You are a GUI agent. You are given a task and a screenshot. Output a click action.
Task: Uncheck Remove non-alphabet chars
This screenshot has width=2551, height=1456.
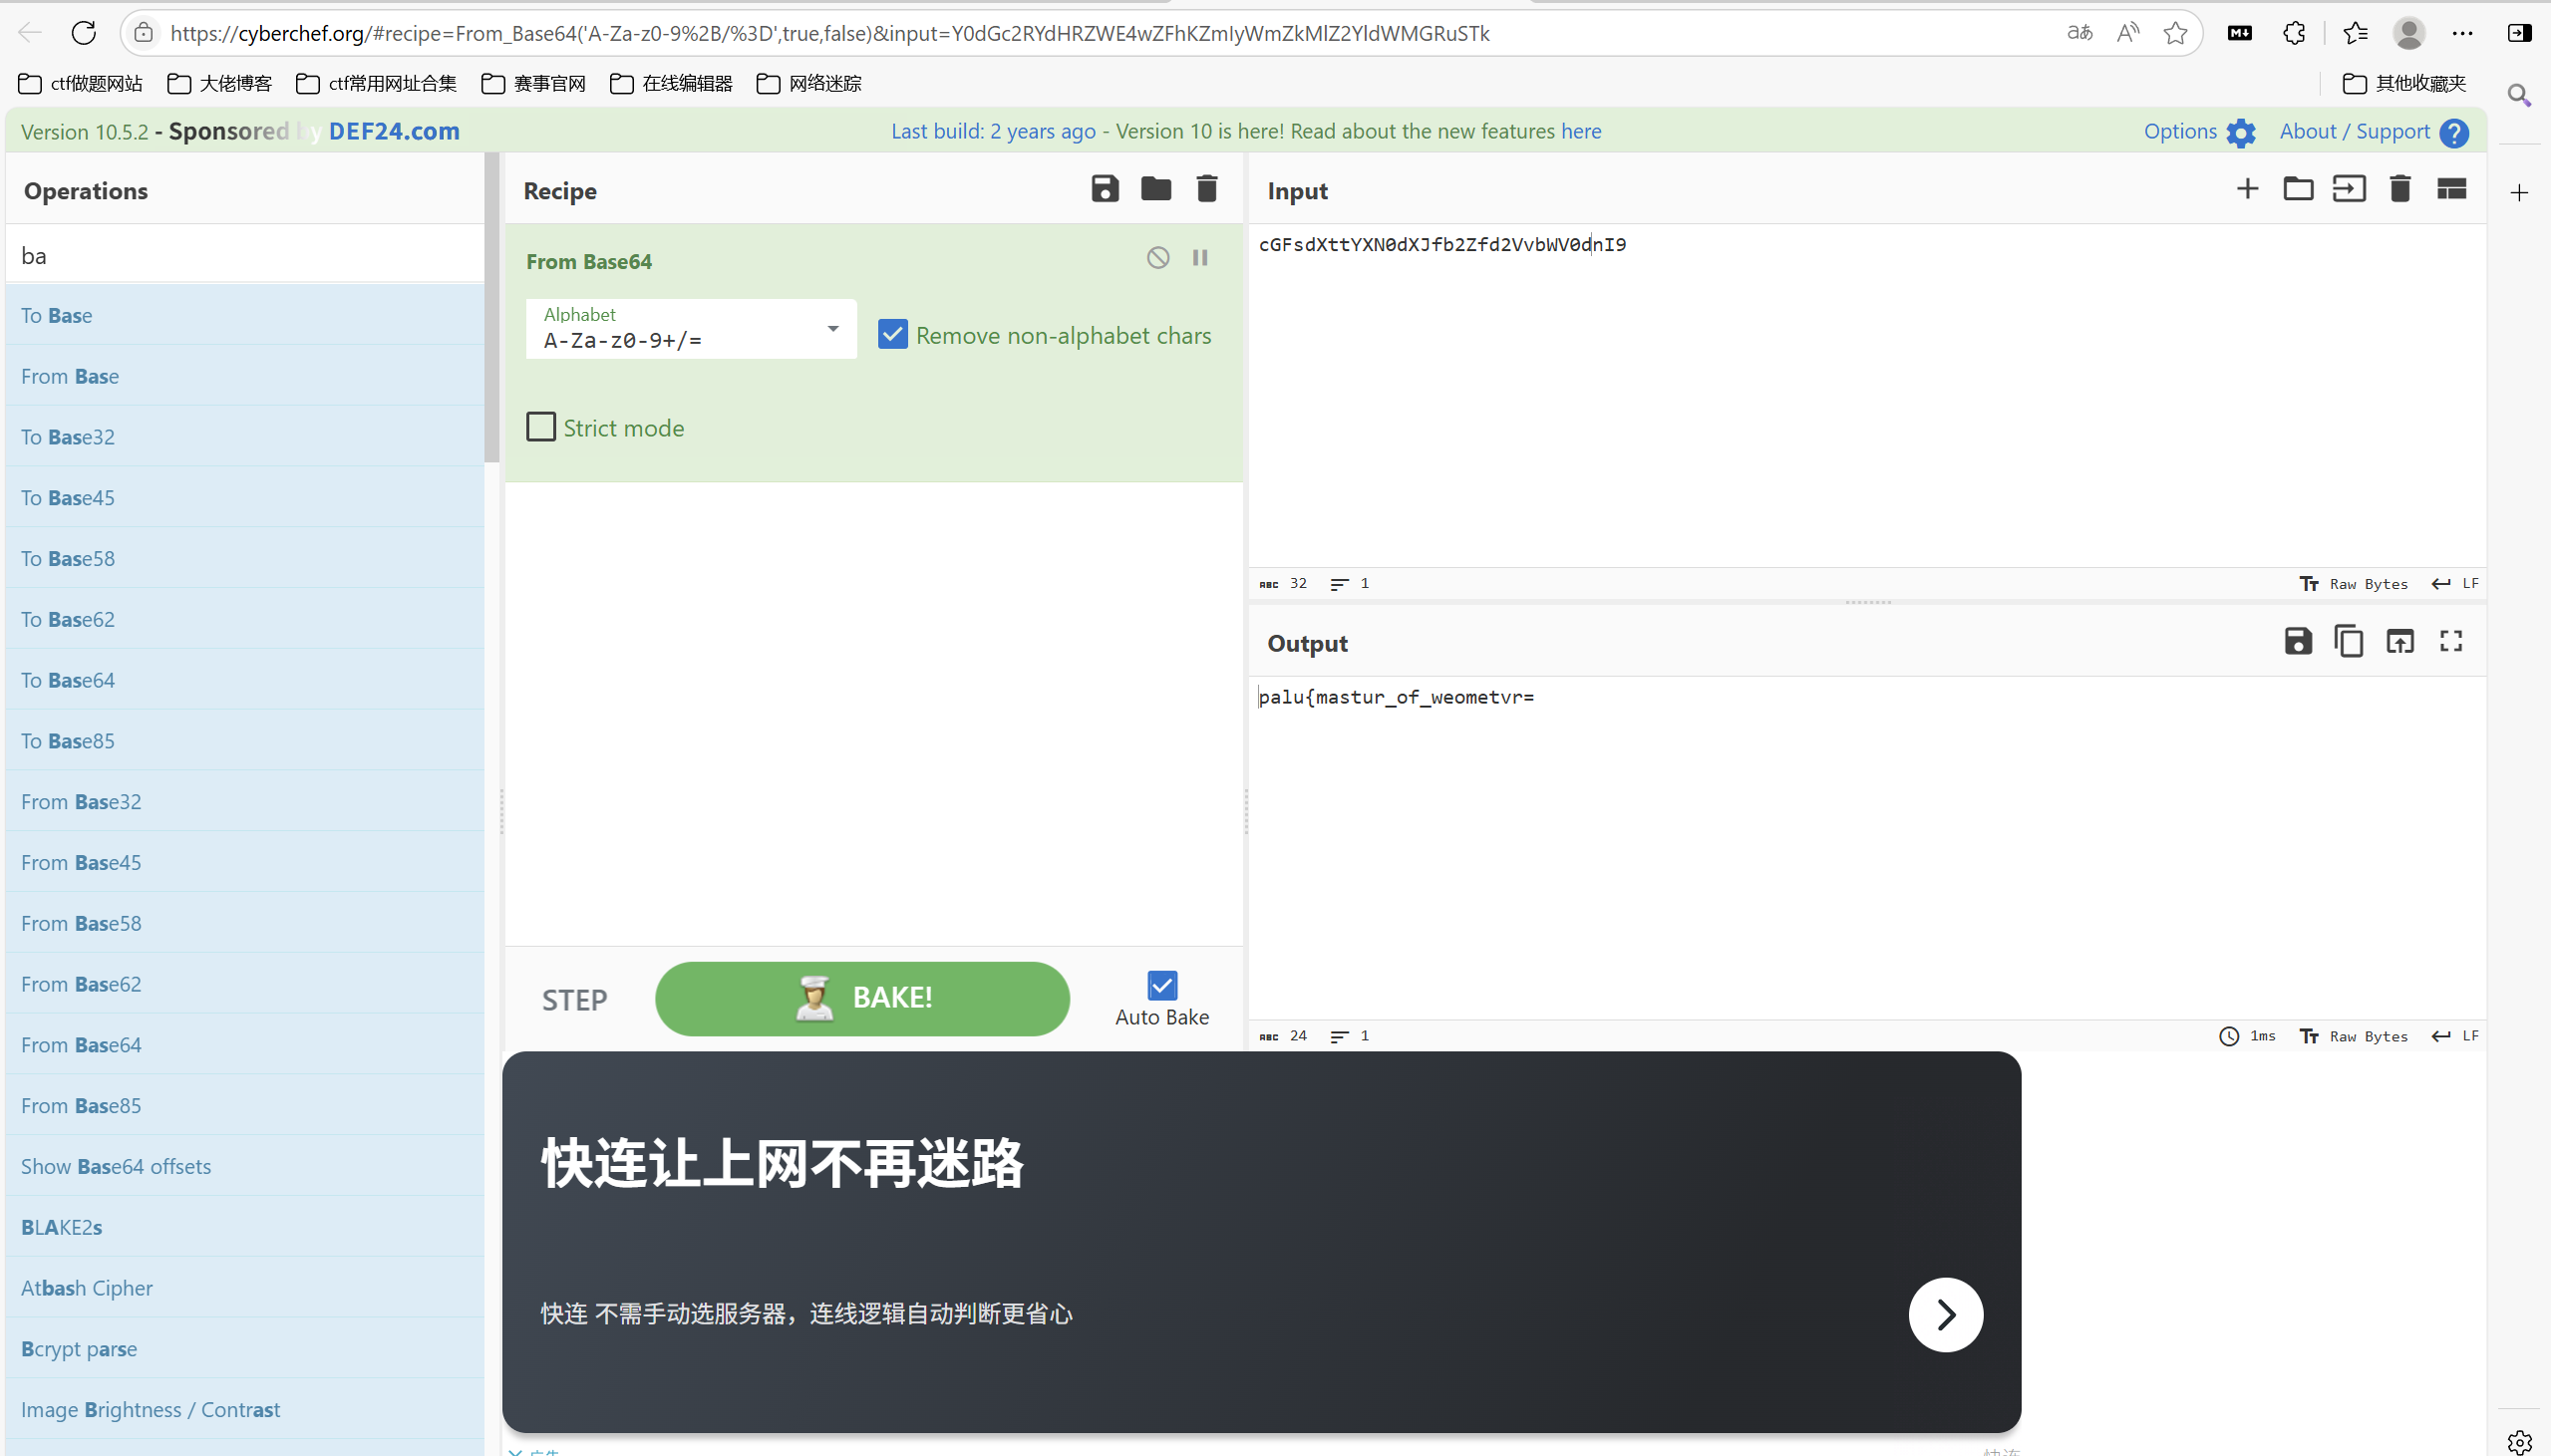[893, 334]
